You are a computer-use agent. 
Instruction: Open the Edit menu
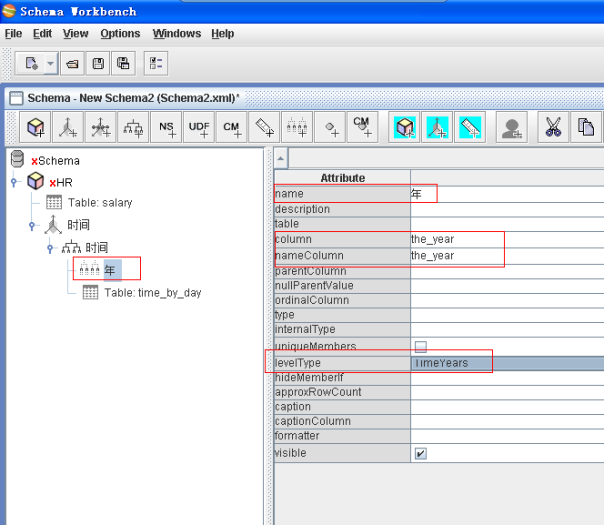(x=42, y=34)
